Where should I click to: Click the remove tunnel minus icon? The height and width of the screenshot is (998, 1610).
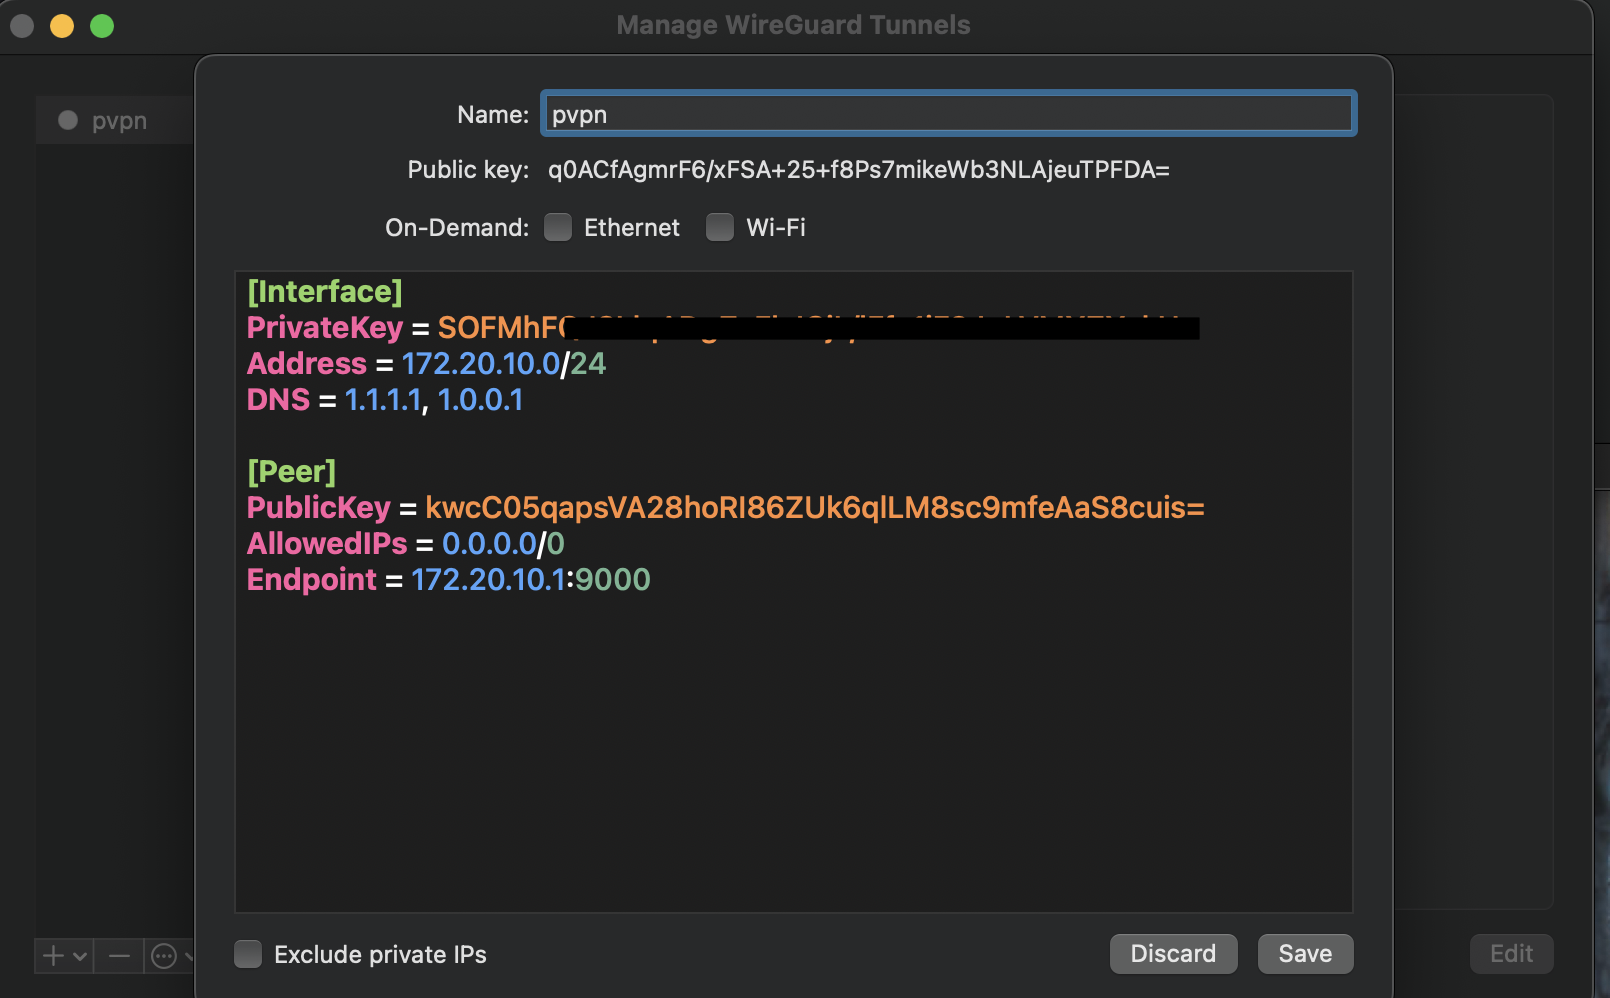coord(118,956)
